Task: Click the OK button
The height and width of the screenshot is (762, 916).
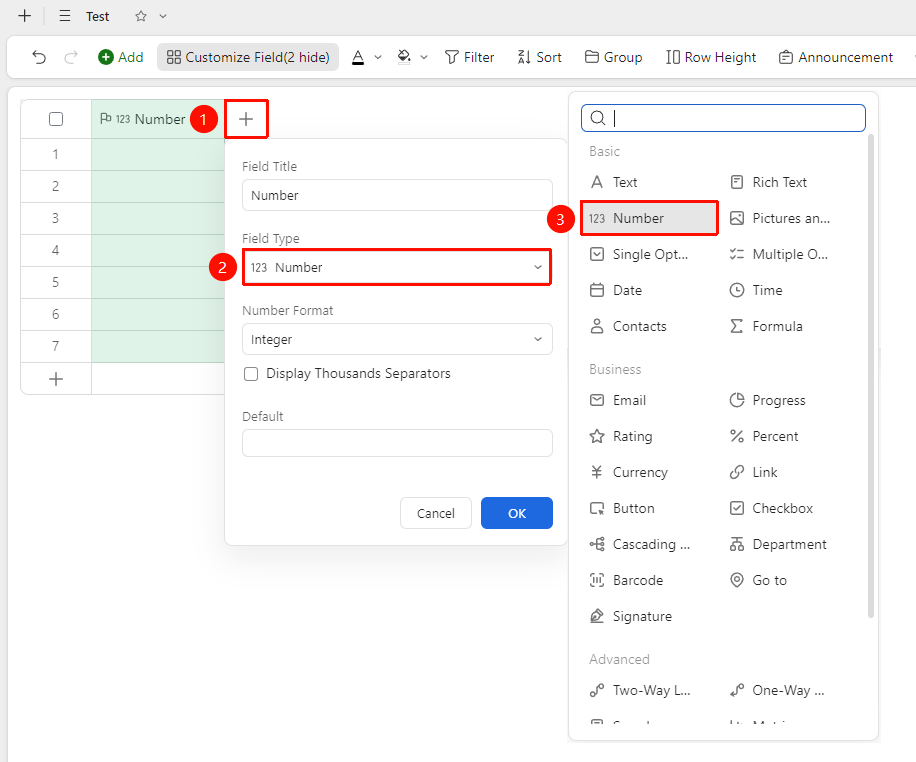Action: click(x=517, y=513)
